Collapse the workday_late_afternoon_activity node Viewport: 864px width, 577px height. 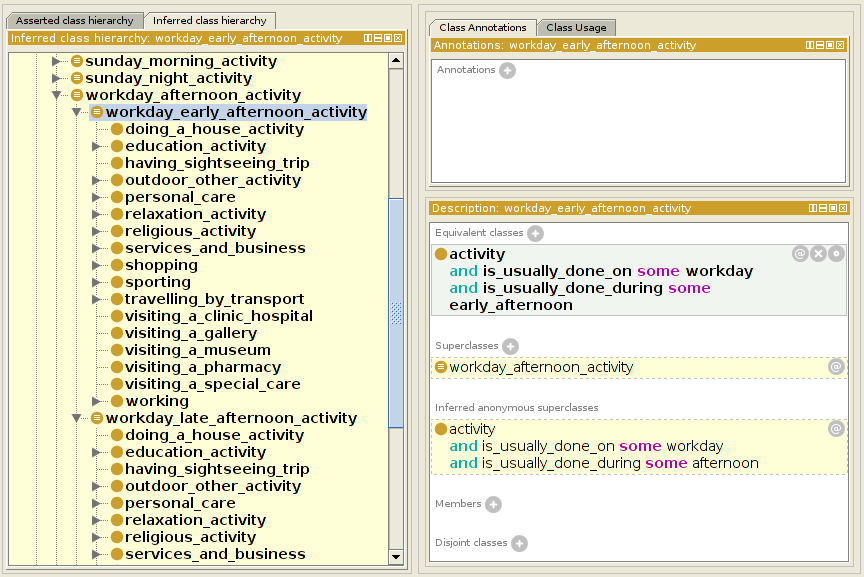(x=77, y=419)
